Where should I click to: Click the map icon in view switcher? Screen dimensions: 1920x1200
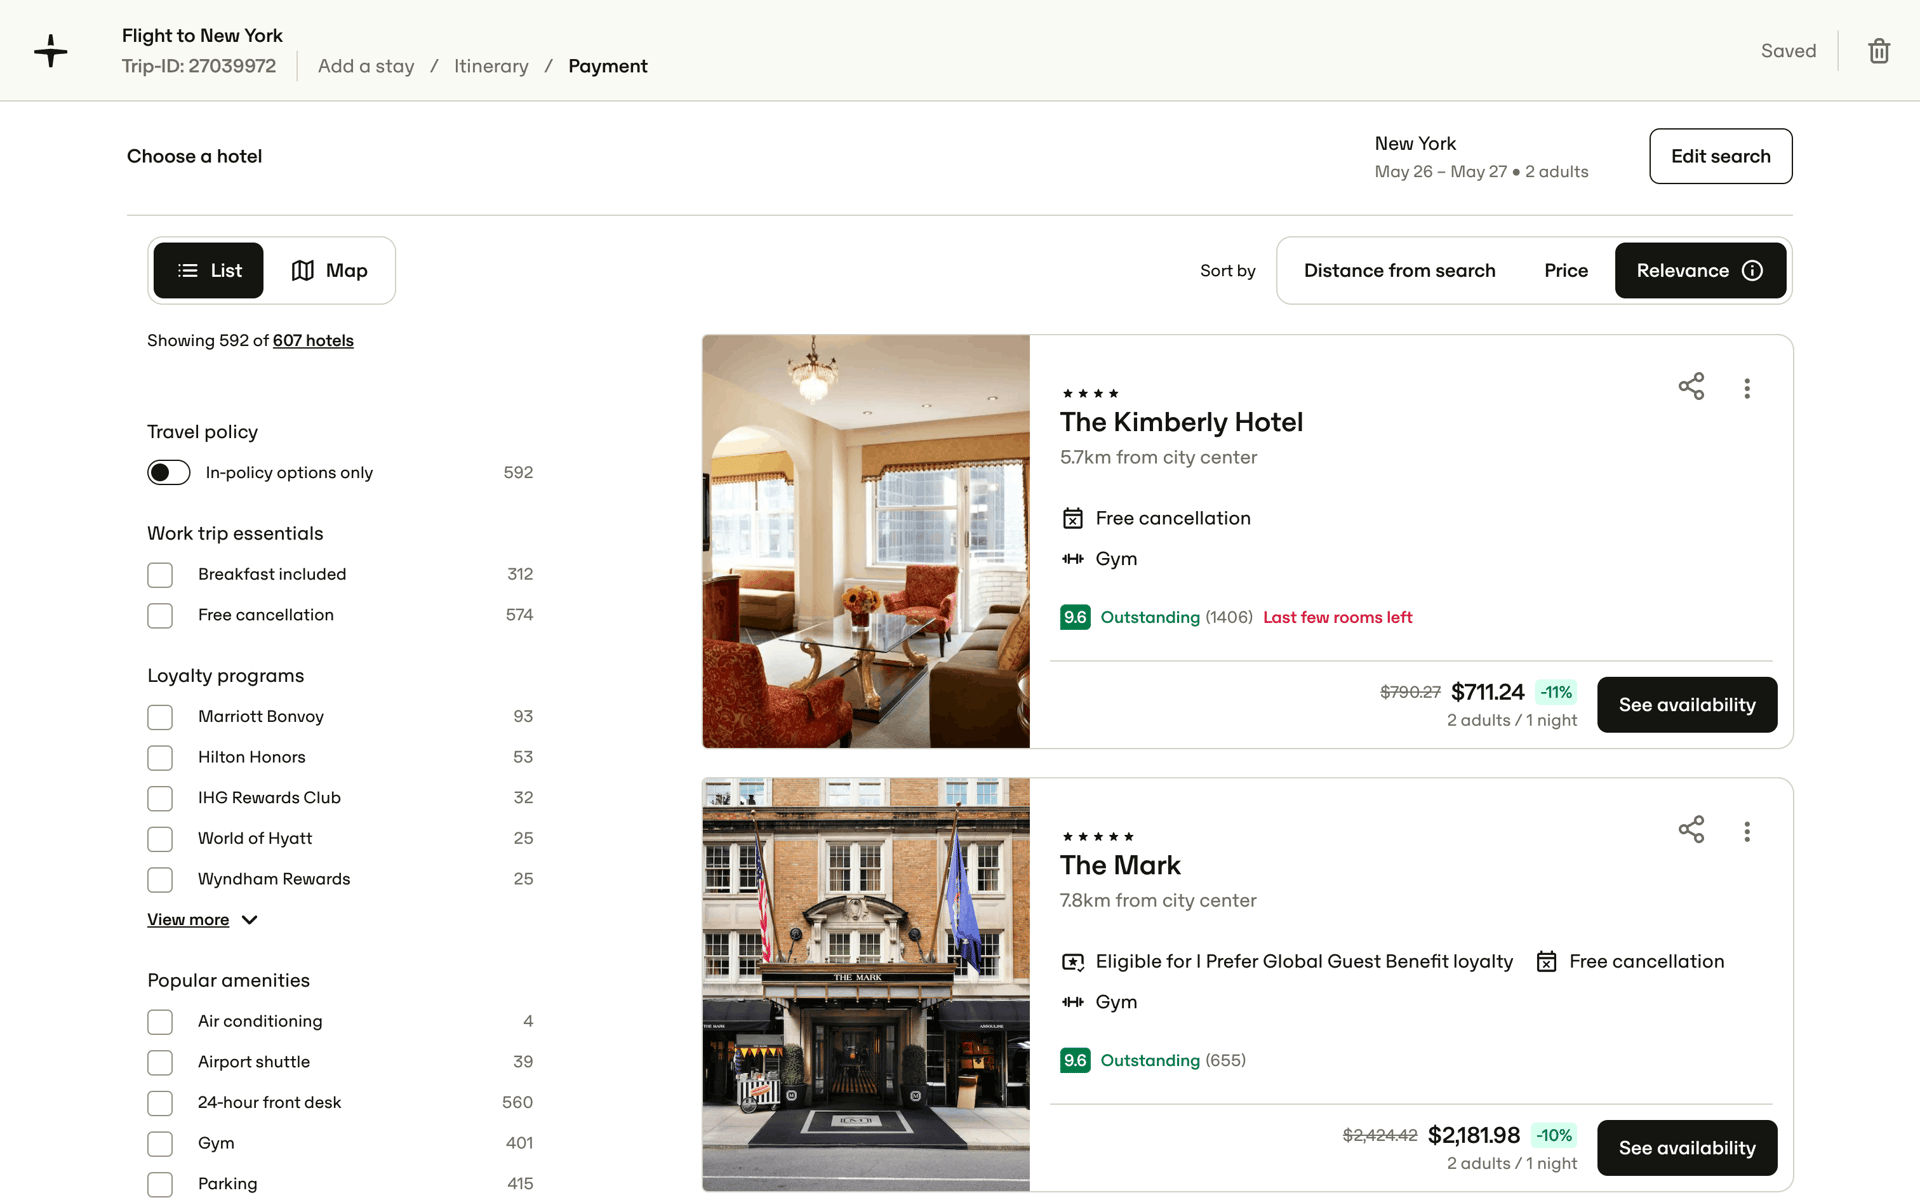click(x=303, y=271)
